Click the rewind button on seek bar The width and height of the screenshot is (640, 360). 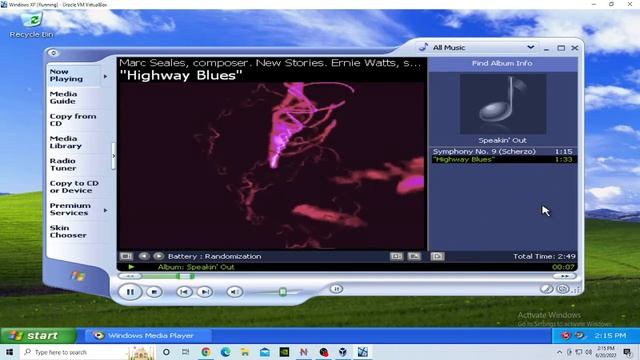coord(130,276)
